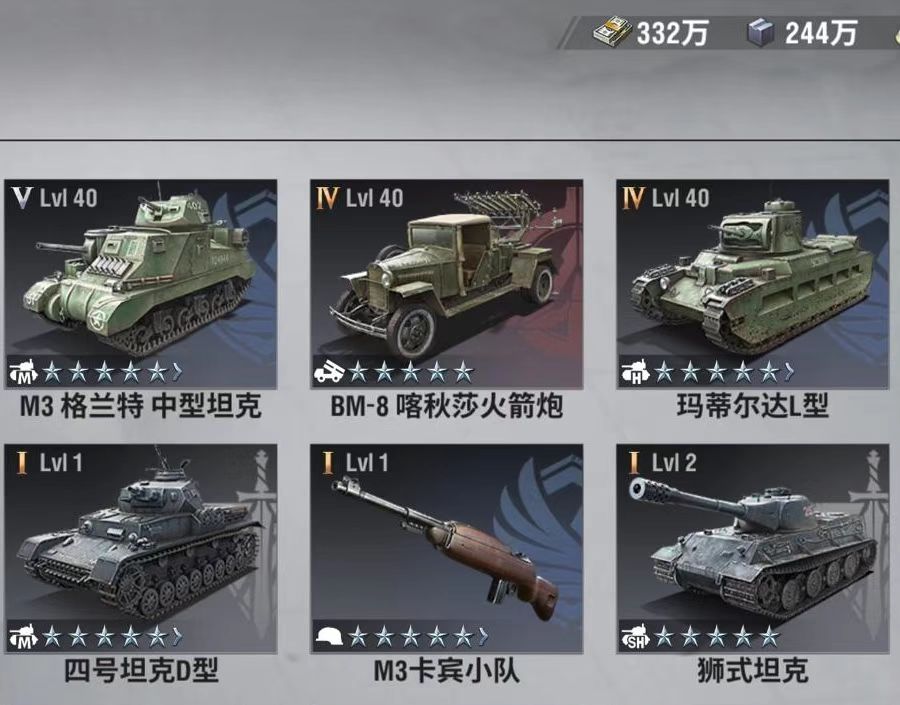Click the cash stack currency icon
This screenshot has height=705, width=900.
tap(612, 32)
